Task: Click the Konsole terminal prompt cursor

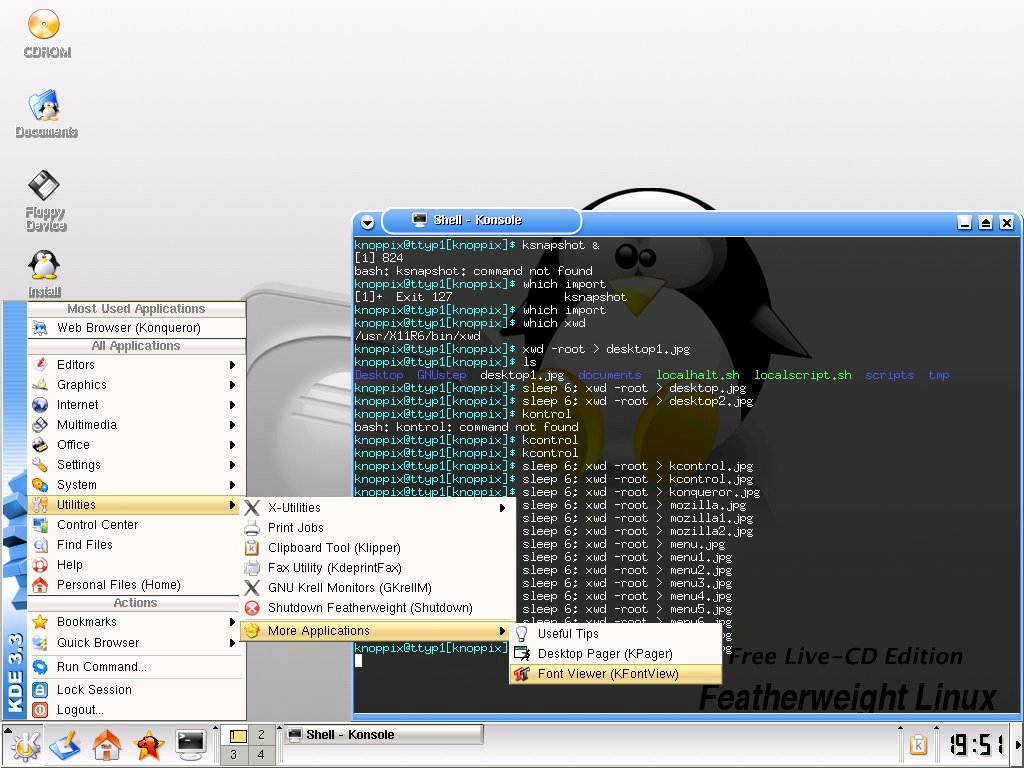Action: (358, 661)
